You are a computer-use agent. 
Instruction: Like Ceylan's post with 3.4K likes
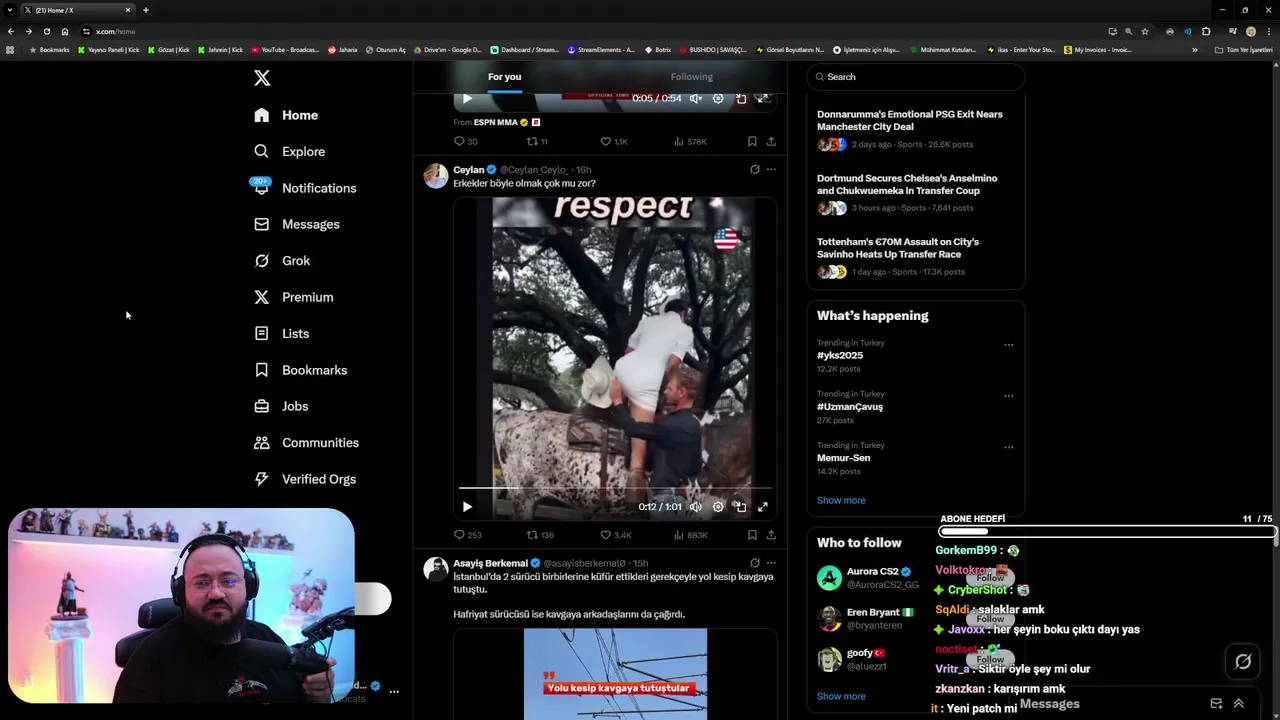615,535
